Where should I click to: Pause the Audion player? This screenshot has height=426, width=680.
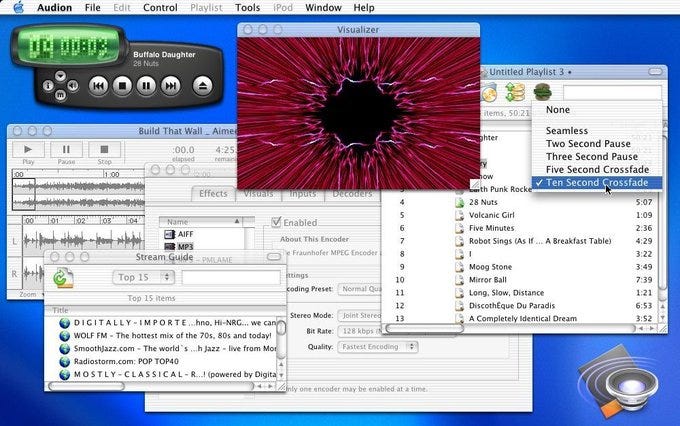pos(146,86)
